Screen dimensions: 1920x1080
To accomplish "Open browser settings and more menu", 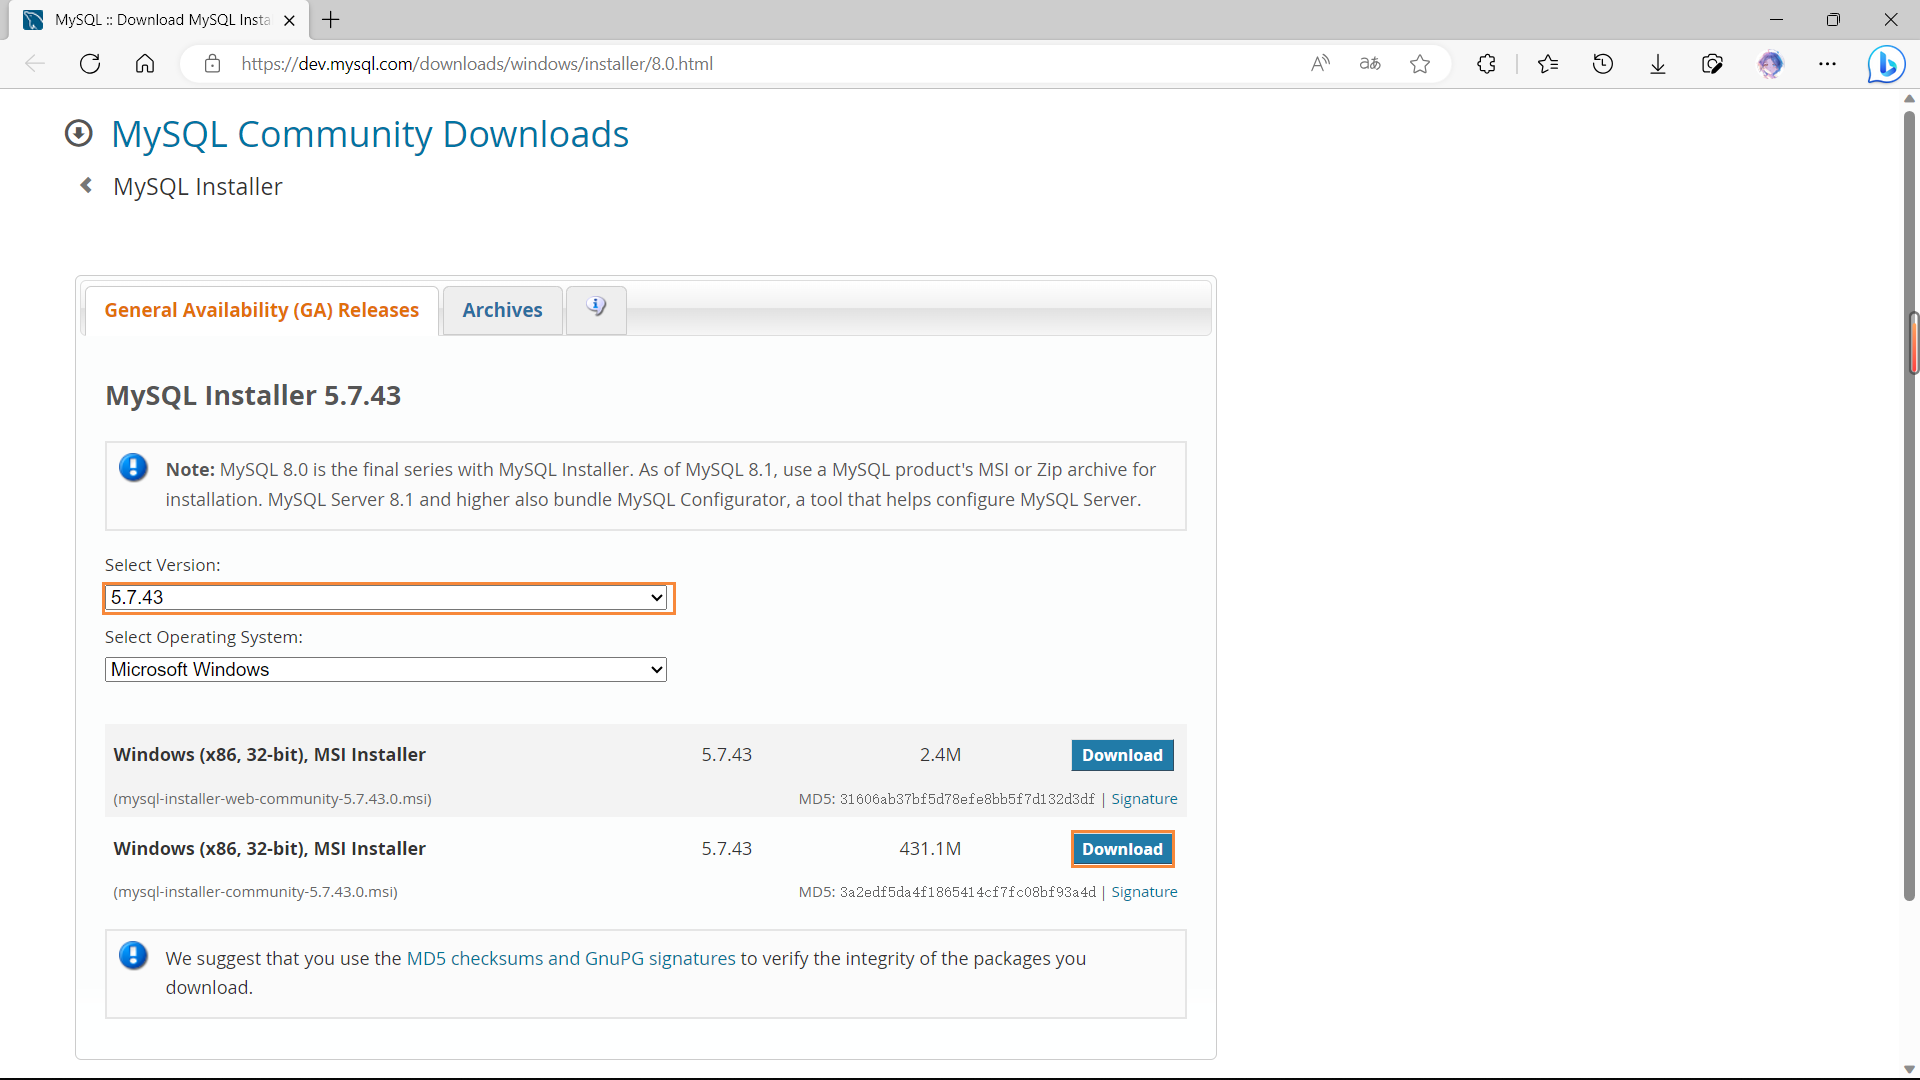I will 1827,64.
